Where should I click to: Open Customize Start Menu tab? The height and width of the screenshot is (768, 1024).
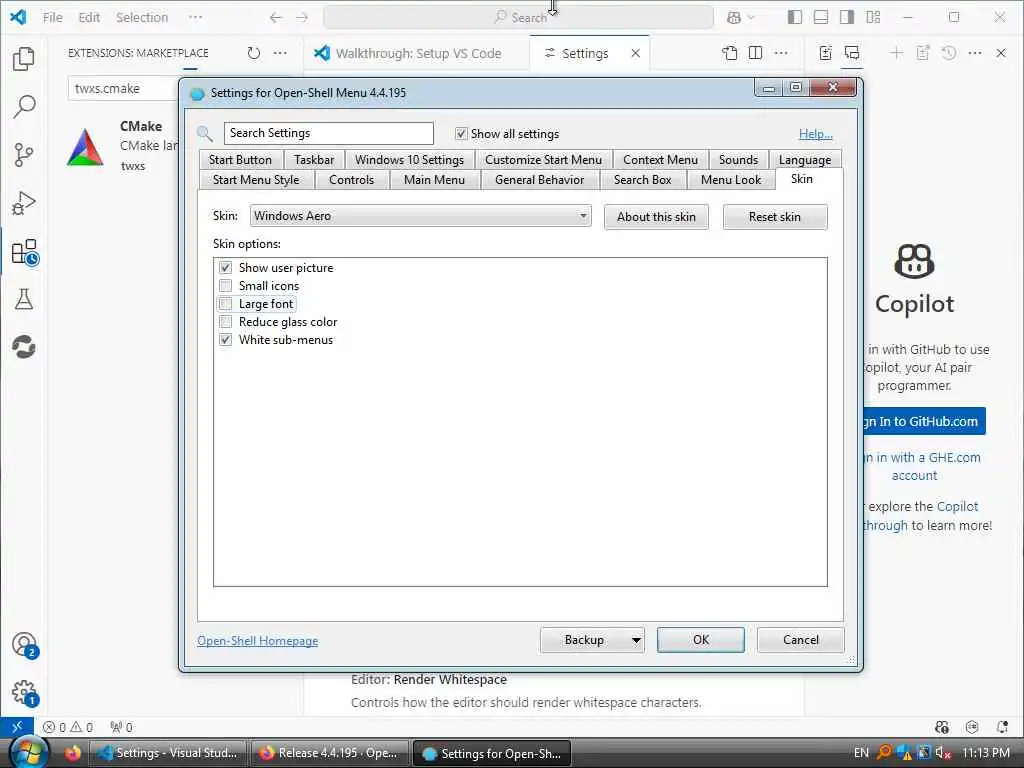click(x=543, y=160)
